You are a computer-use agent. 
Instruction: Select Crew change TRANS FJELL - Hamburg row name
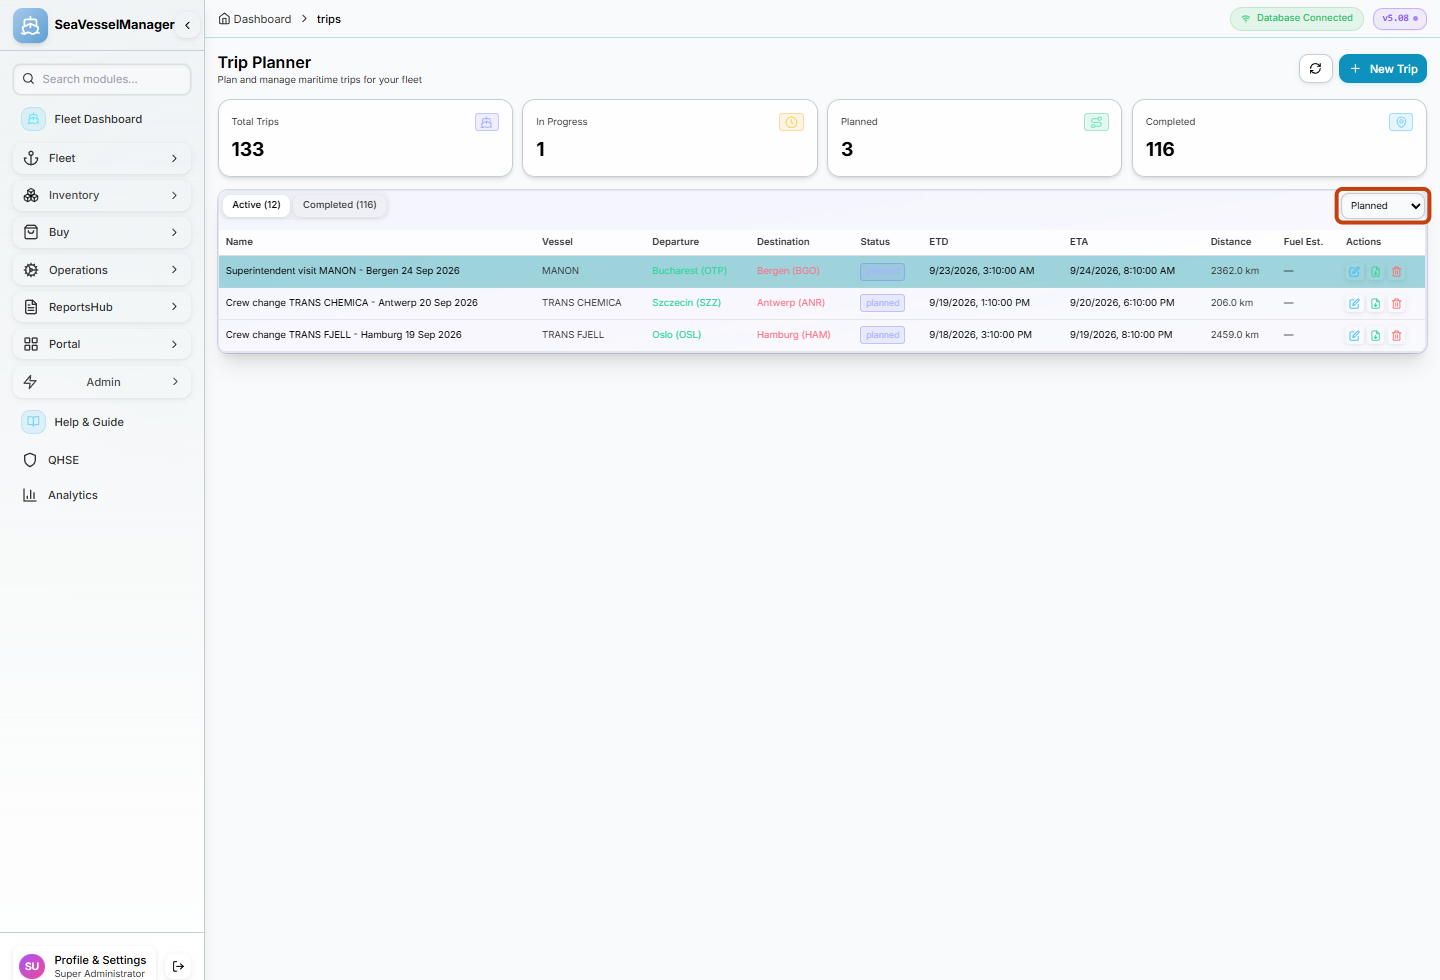[344, 335]
